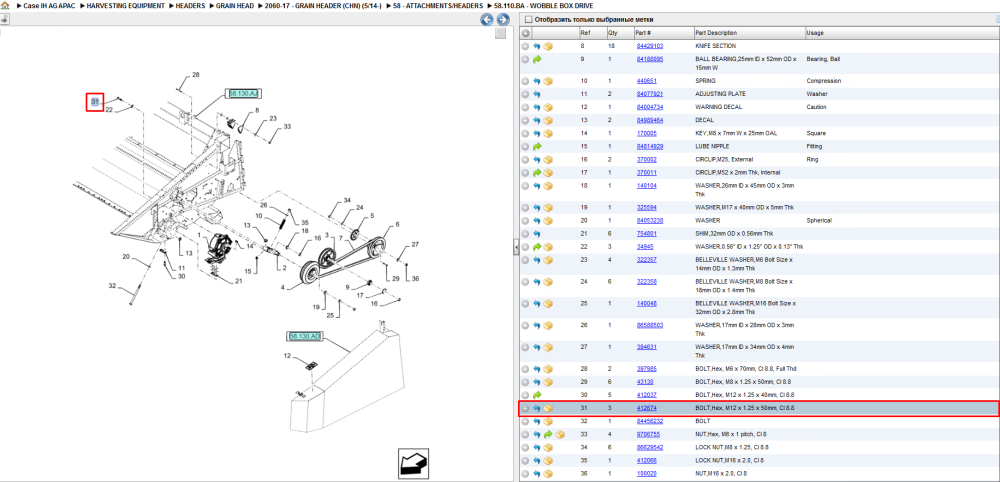Image resolution: width=1000 pixels, height=482 pixels.
Task: Open the 58.130.AJ reference label in diagram
Action: pos(243,94)
